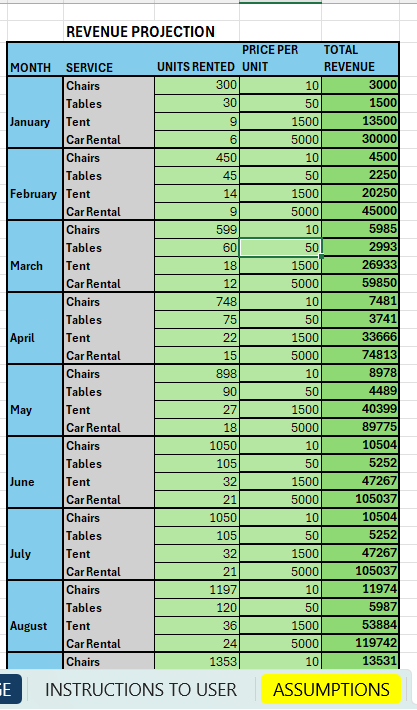The height and width of the screenshot is (710, 417).
Task: Select February Car Rental revenue 45000
Action: click(x=360, y=211)
